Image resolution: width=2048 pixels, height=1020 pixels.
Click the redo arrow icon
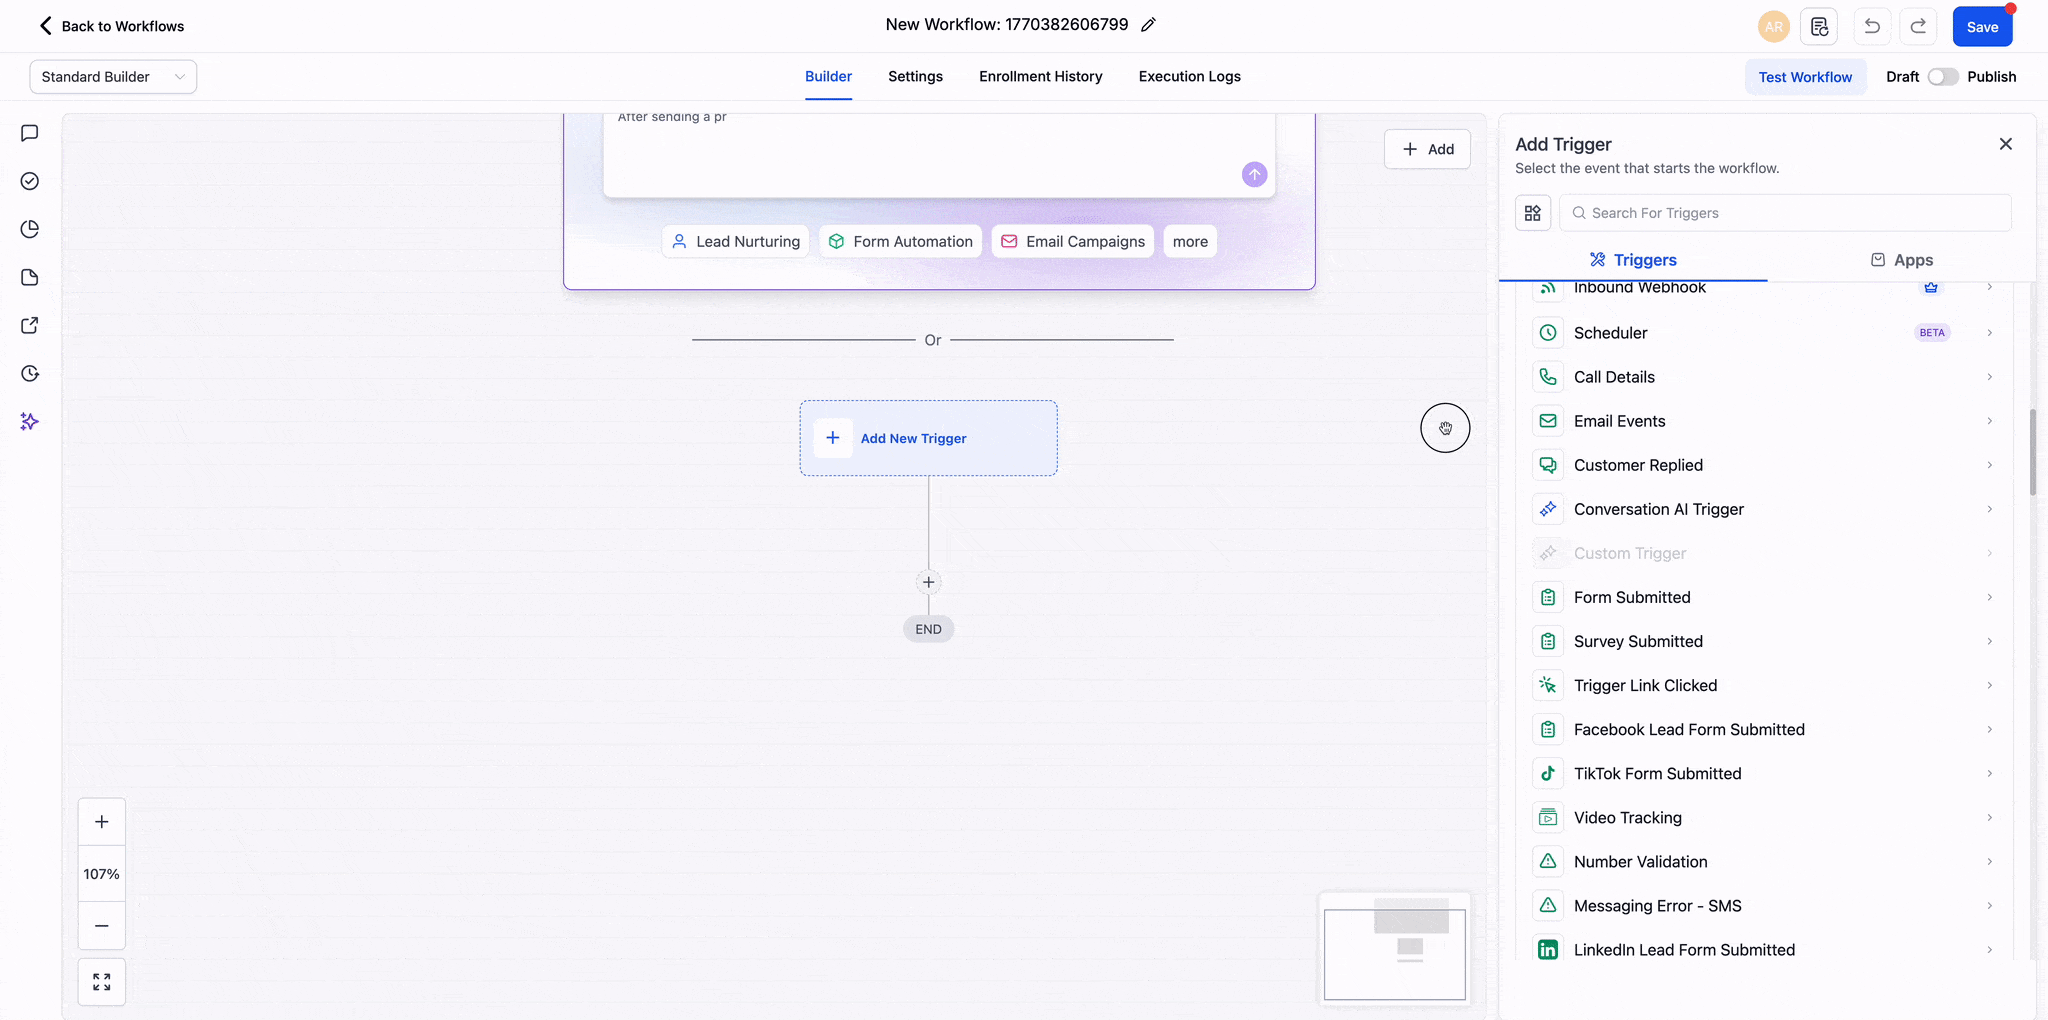click(1918, 27)
